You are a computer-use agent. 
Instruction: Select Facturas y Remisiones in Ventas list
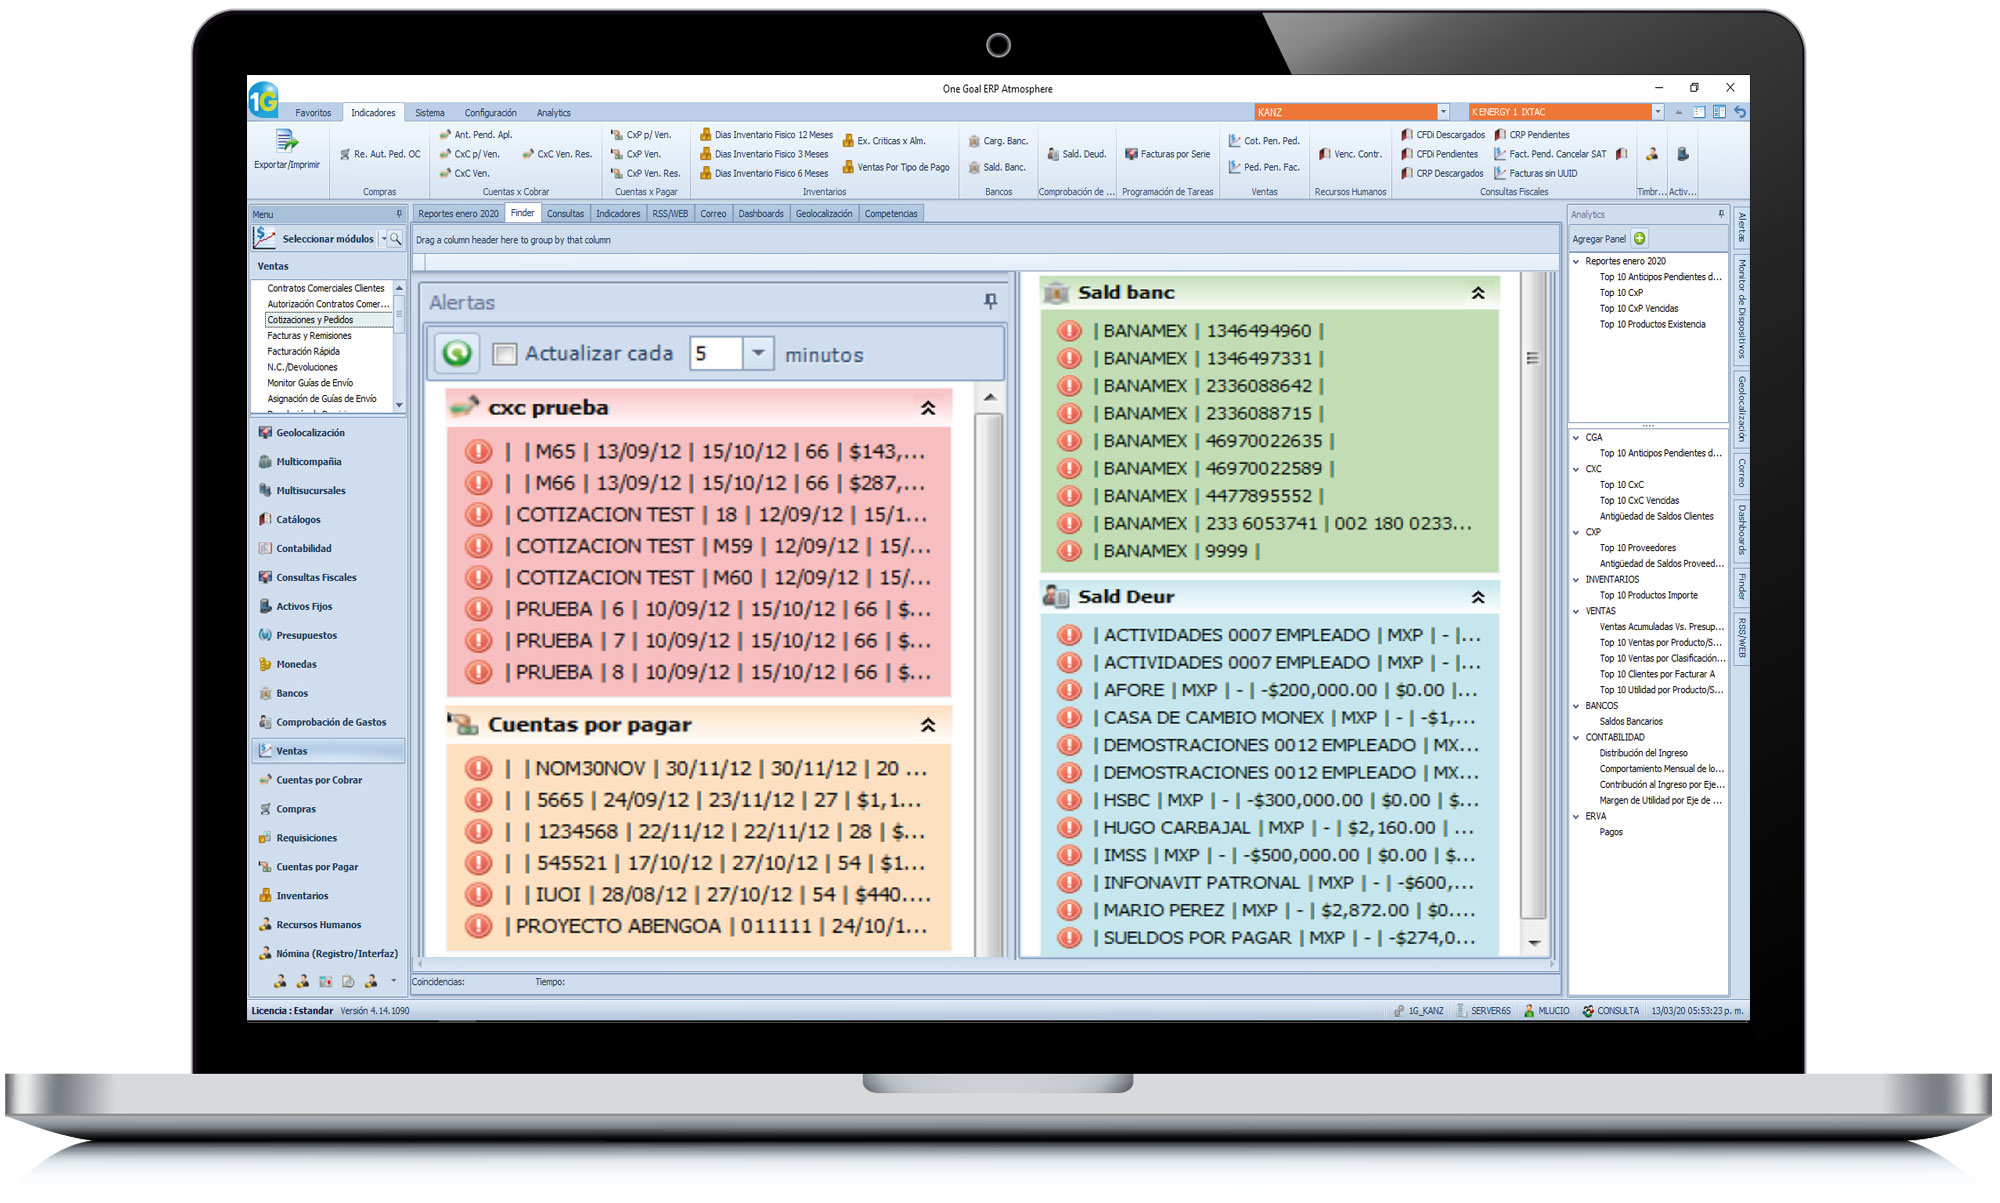pos(309,336)
